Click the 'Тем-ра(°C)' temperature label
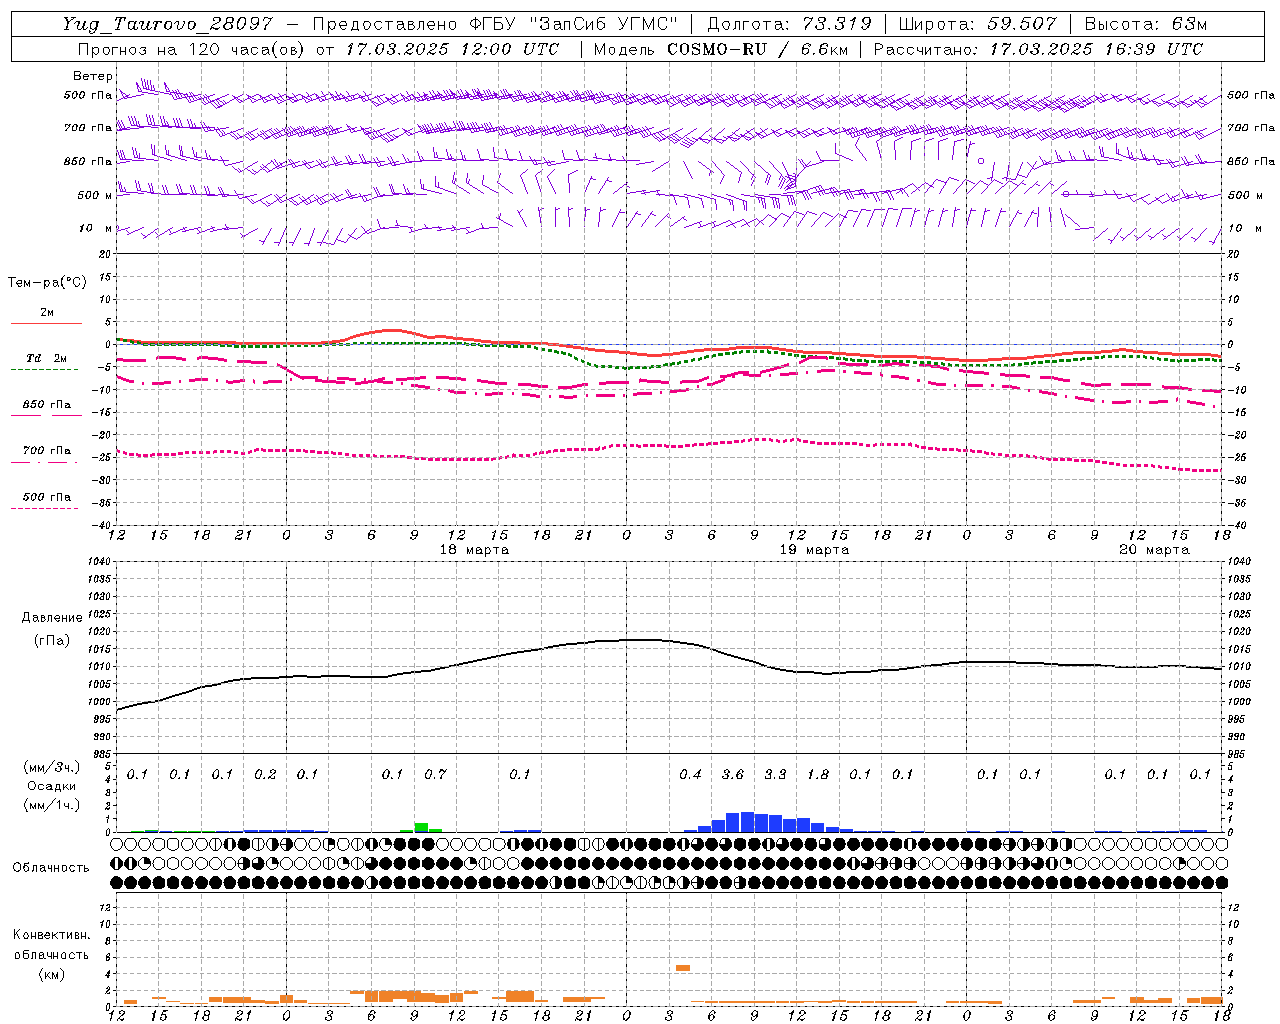This screenshot has height=1024, width=1280. click(x=47, y=283)
